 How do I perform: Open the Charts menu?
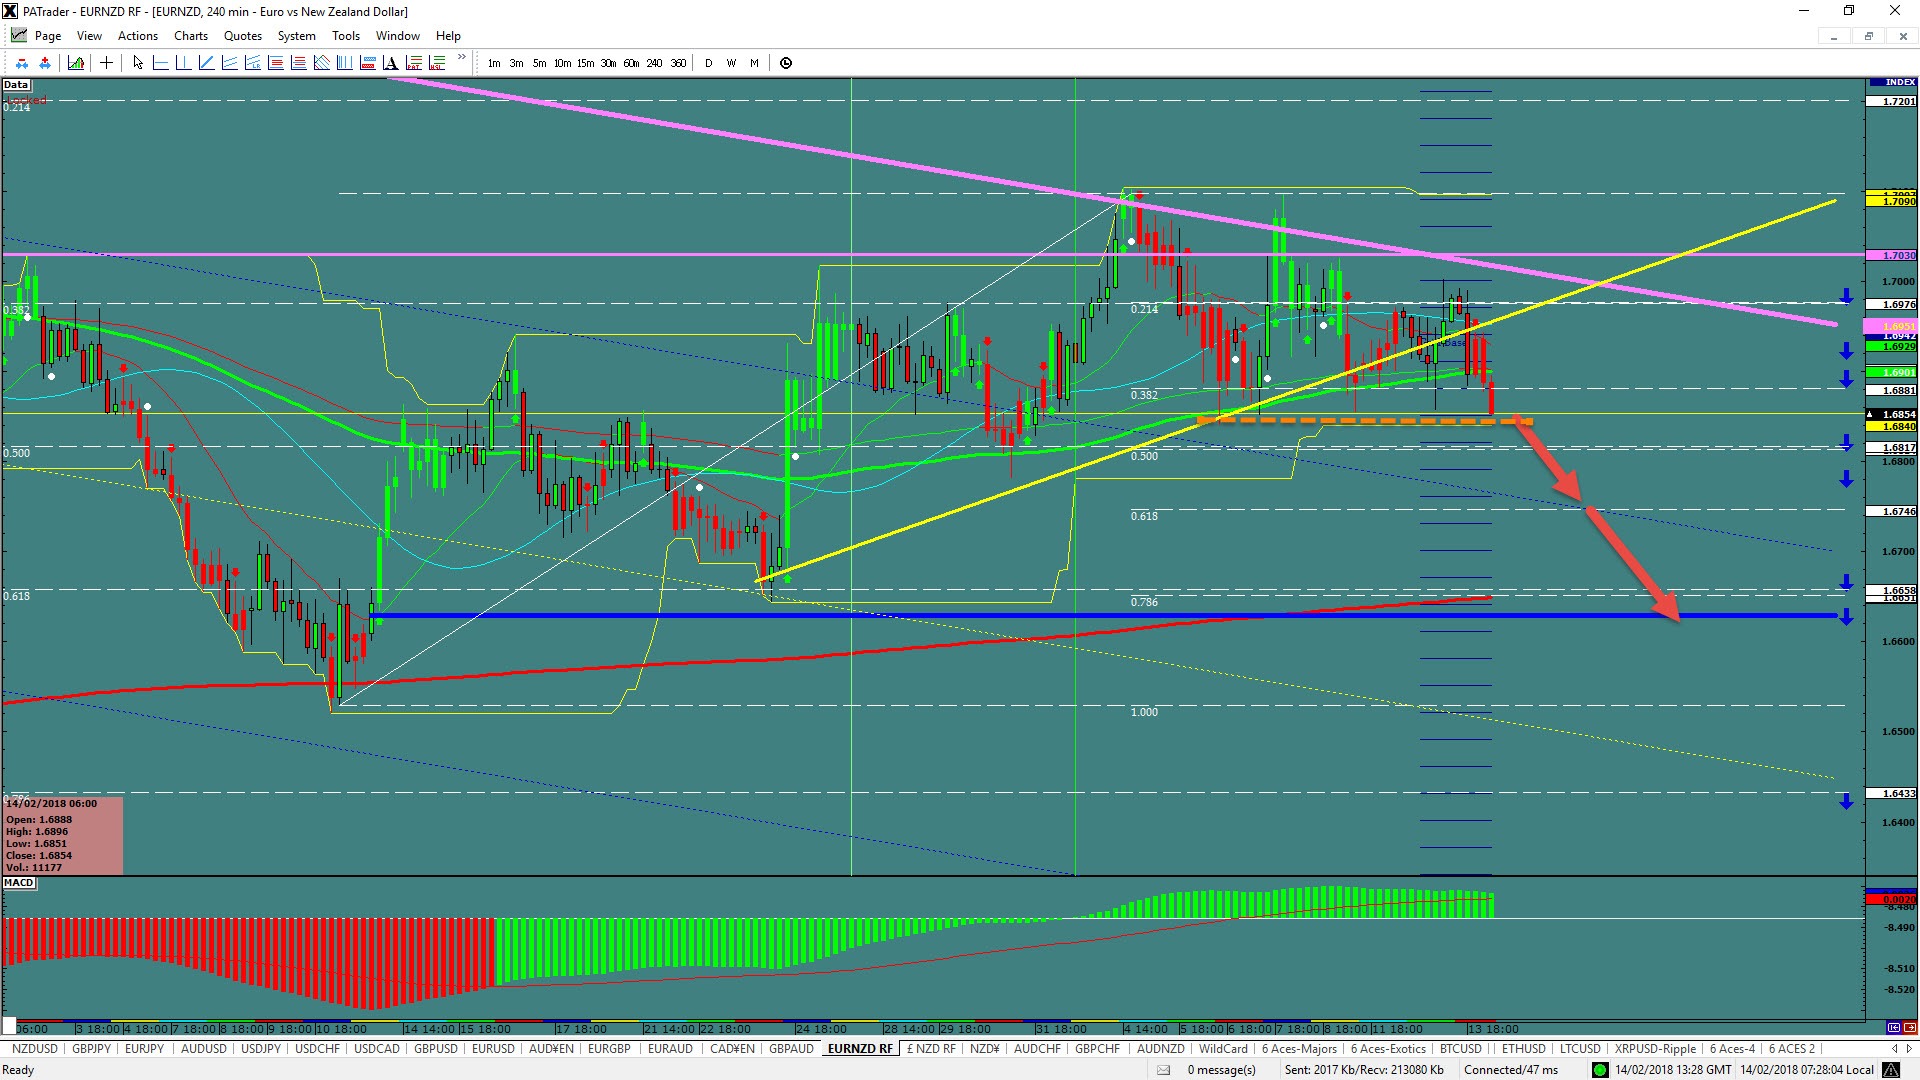click(191, 36)
